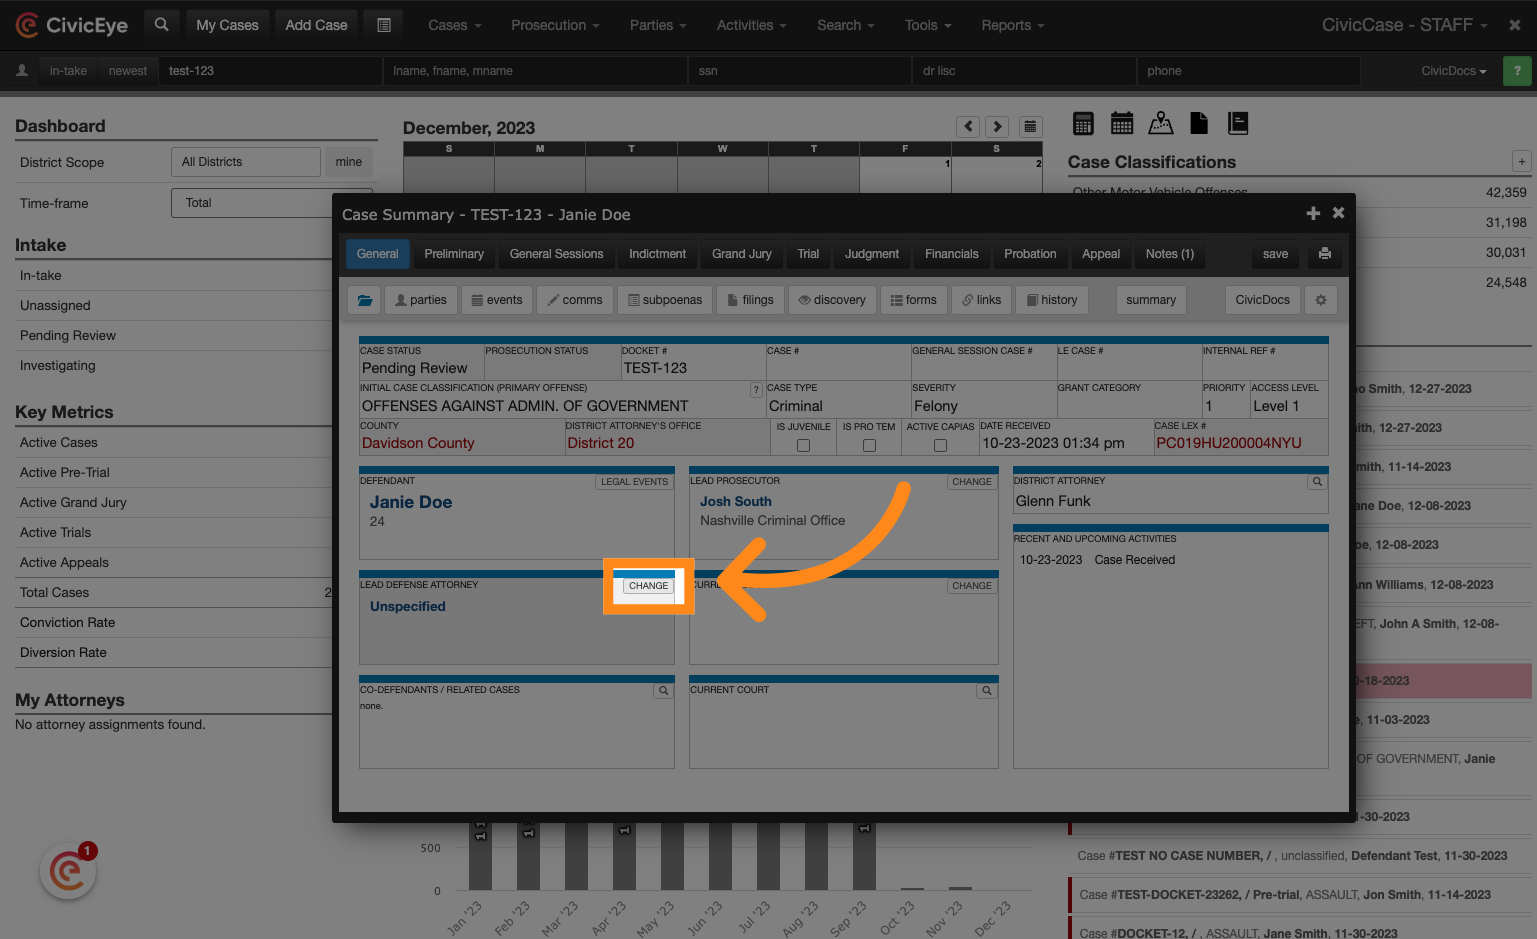Search co-defendants magnifier icon
1537x939 pixels.
pos(663,691)
